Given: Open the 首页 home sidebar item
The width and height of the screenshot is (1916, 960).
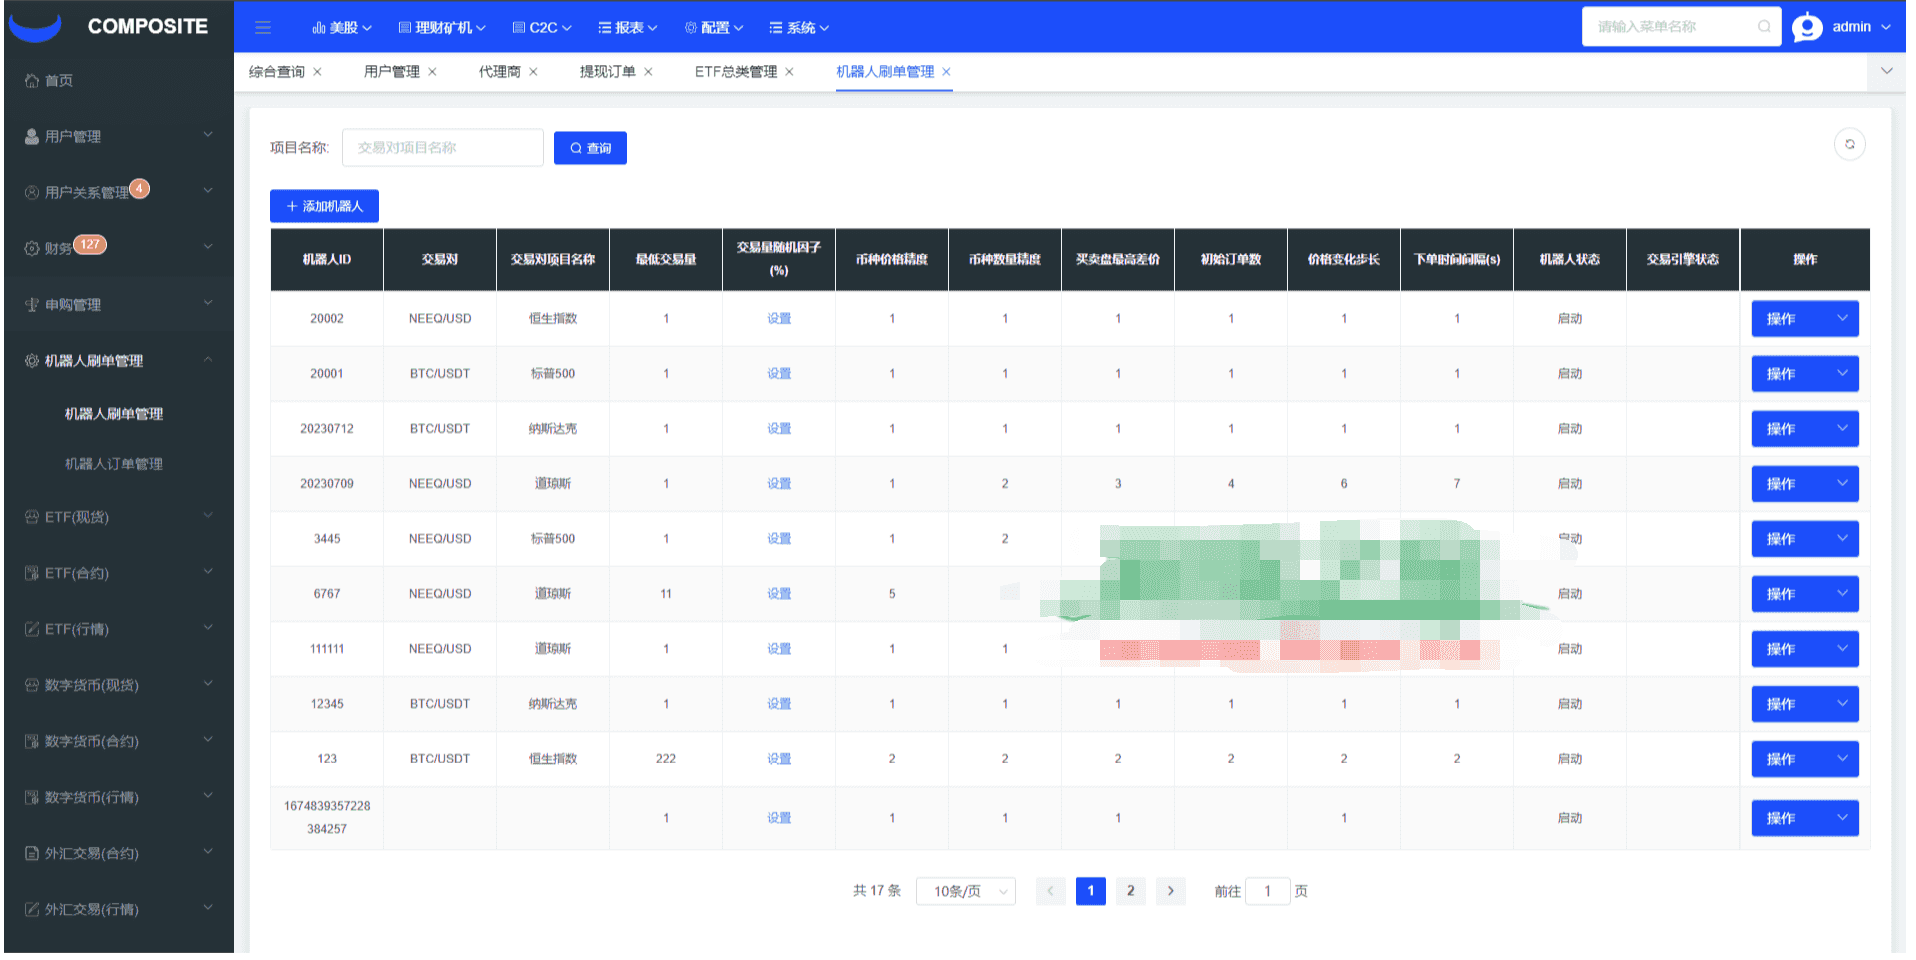Looking at the screenshot, I should click(59, 81).
